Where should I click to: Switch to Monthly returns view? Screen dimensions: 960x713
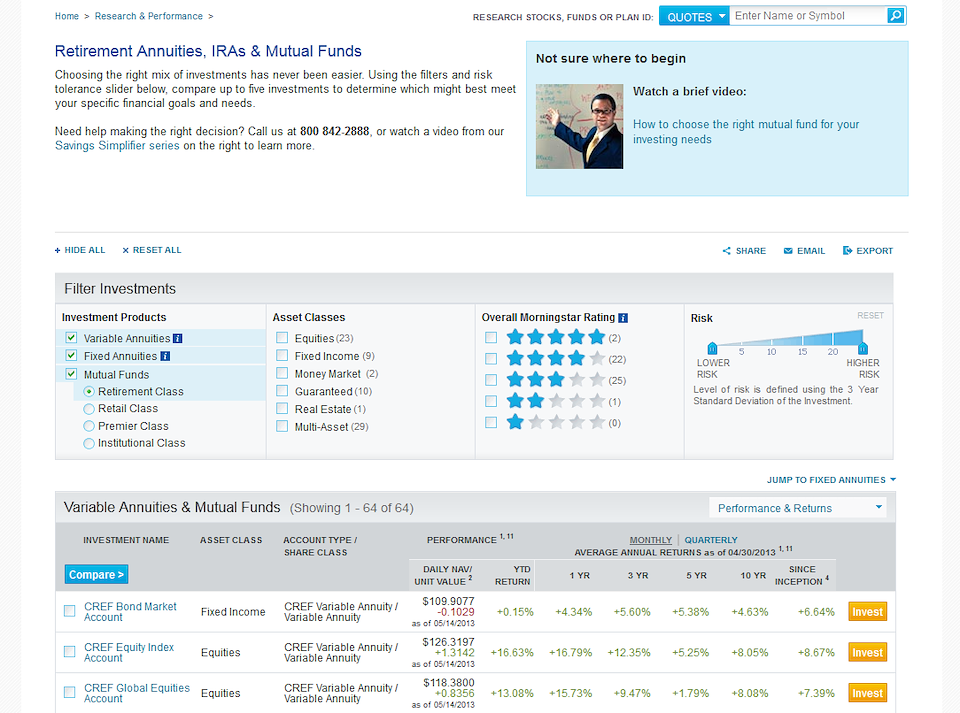[x=651, y=540]
